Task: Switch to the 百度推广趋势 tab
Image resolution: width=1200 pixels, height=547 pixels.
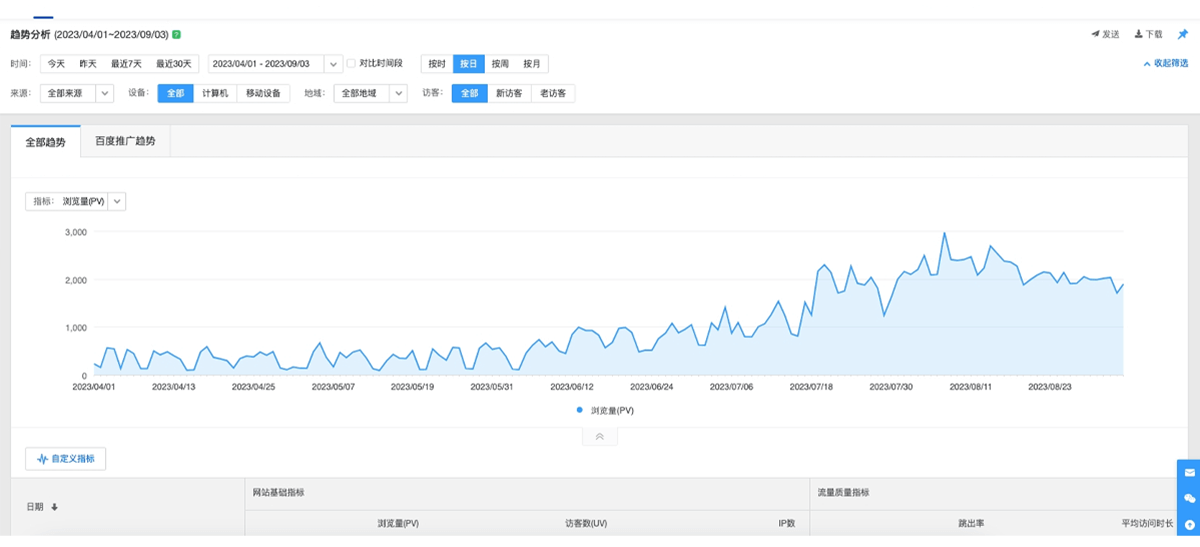Action: click(125, 141)
